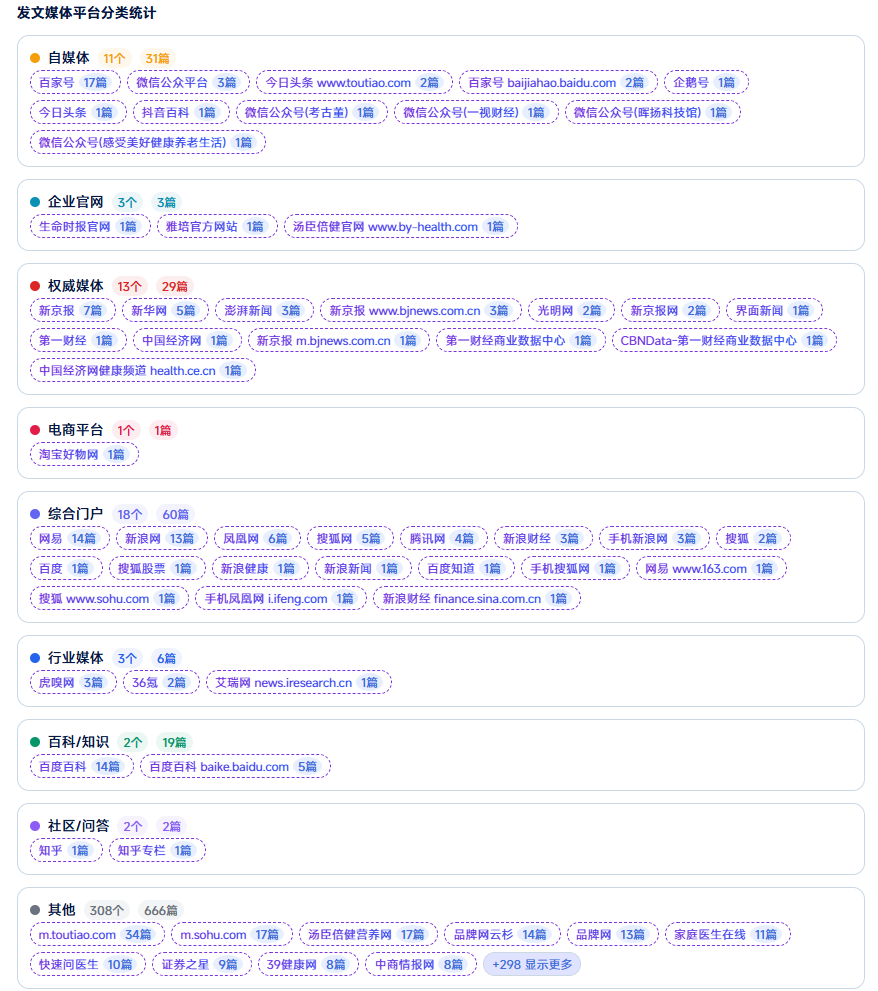Viewport: 878px width, 991px height.
Task: Open the 今日头条 www.toutiao.com tag
Action: tap(353, 82)
